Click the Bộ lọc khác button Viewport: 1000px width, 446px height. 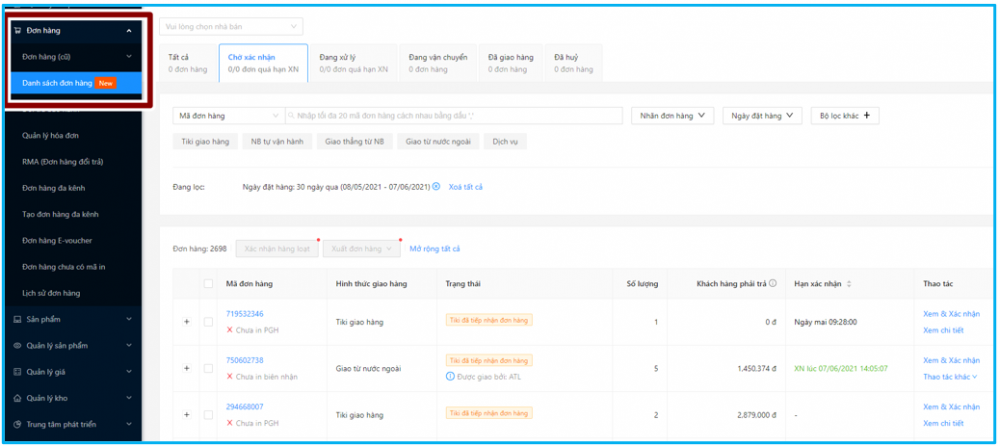(x=844, y=116)
